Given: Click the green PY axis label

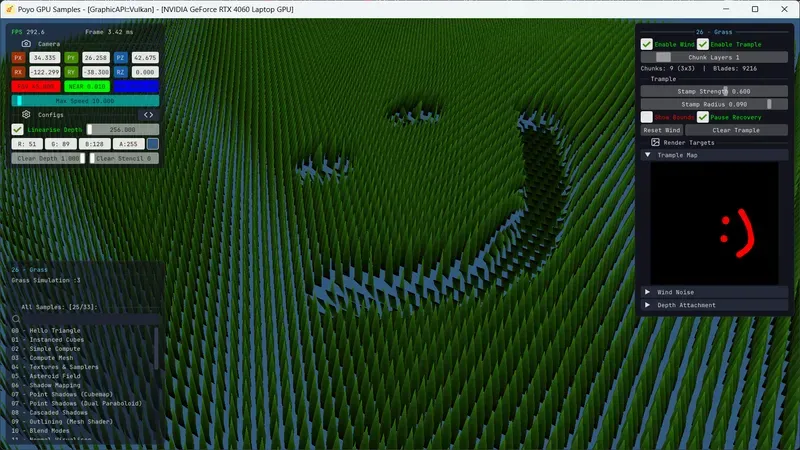Looking at the screenshot, I should 71,58.
